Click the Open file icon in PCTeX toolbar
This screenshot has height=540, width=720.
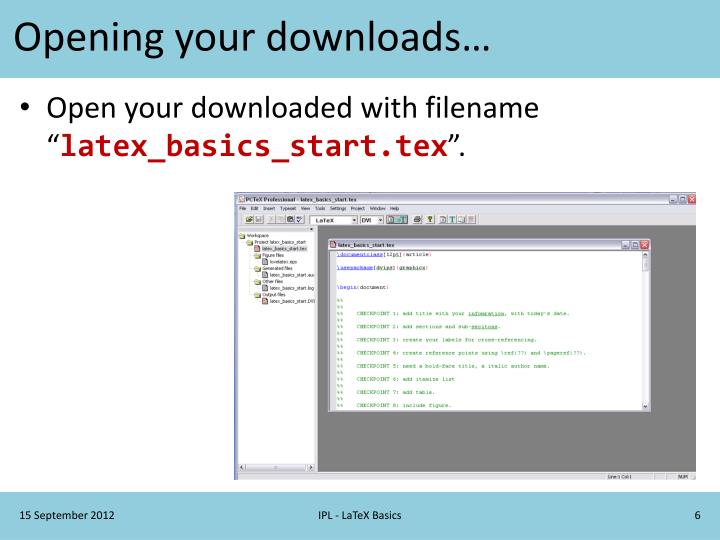pos(249,219)
